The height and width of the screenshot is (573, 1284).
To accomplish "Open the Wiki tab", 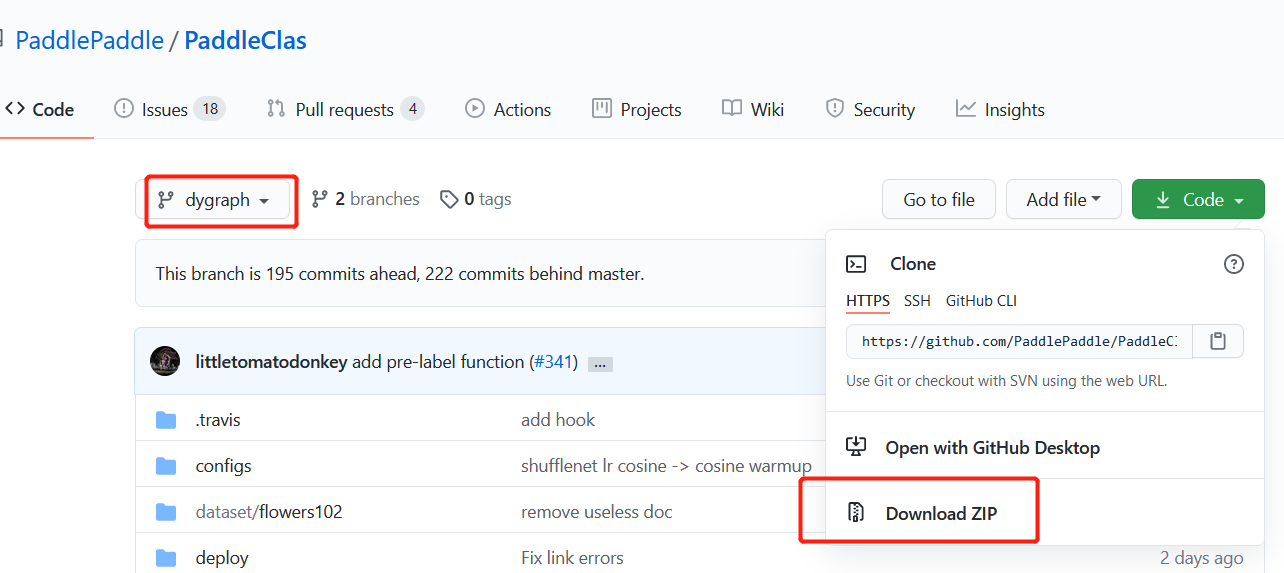I will [753, 110].
